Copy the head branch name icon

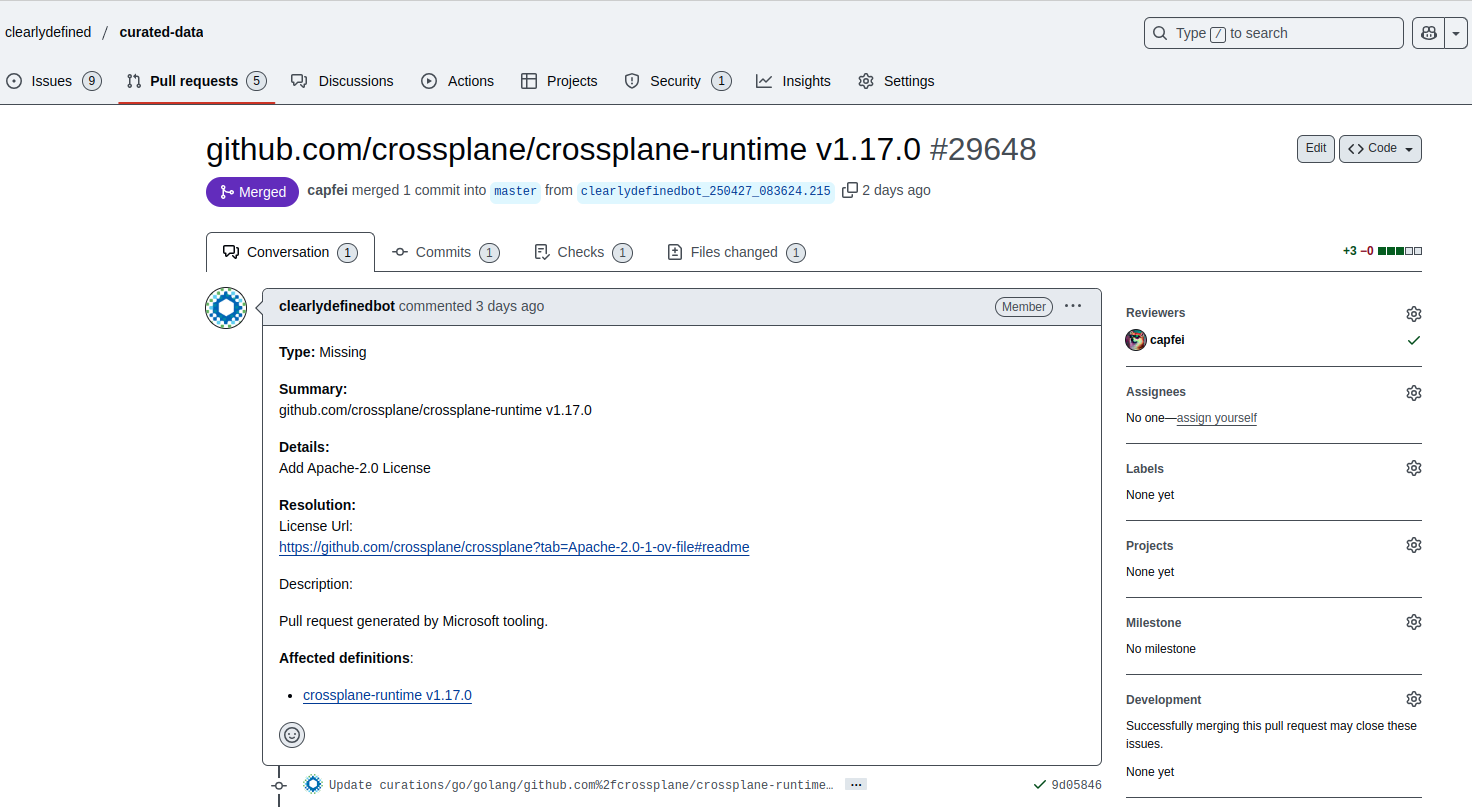[850, 190]
